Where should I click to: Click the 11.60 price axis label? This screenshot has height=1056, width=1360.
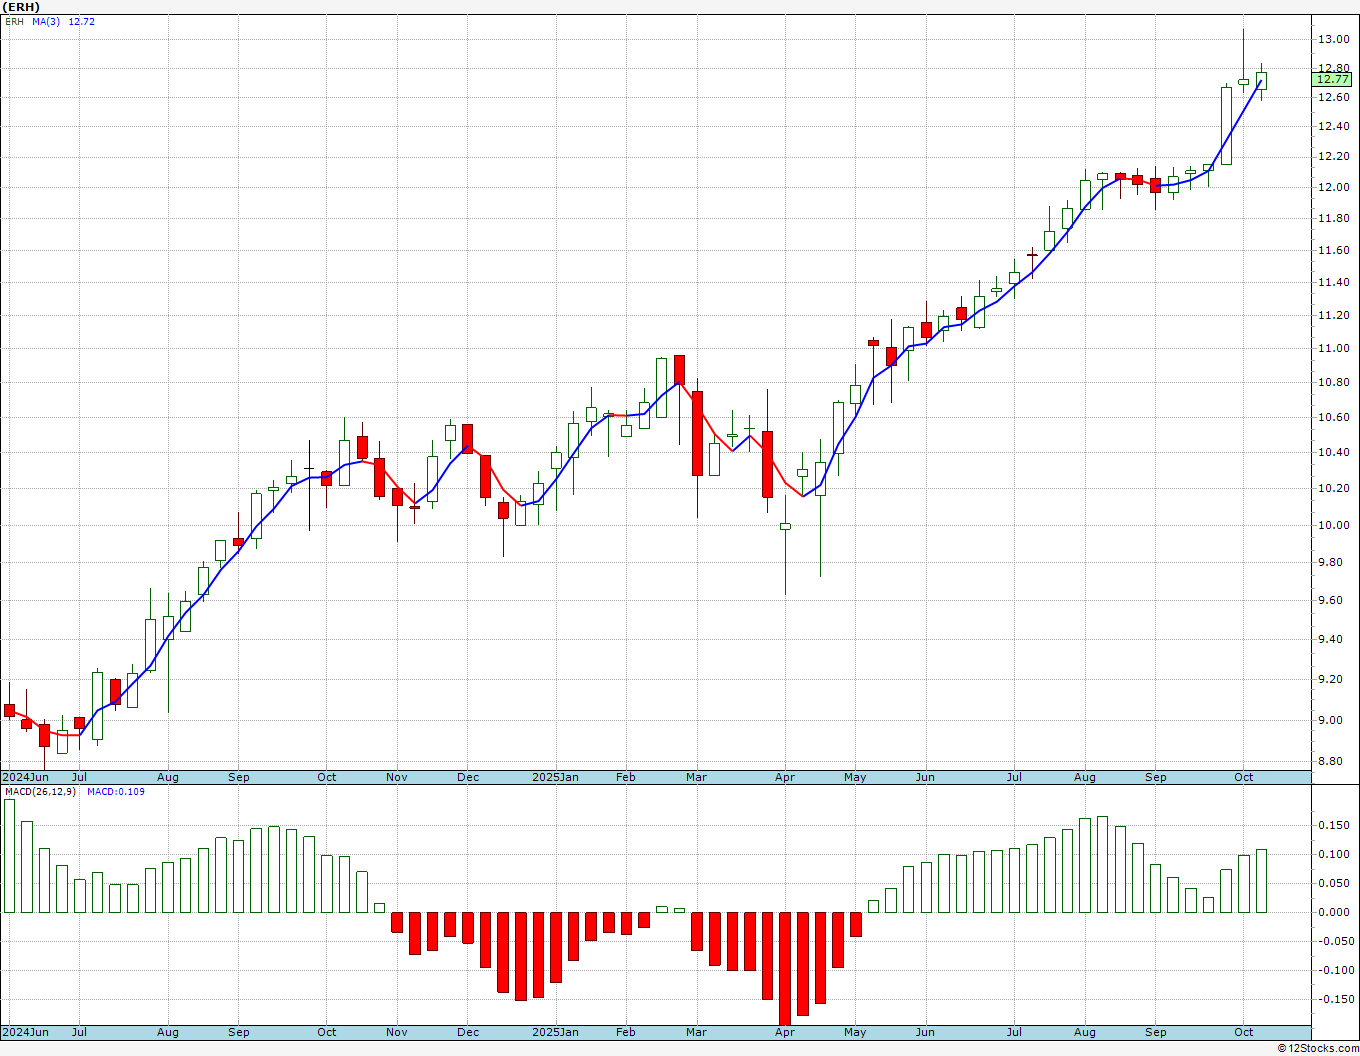click(x=1333, y=250)
